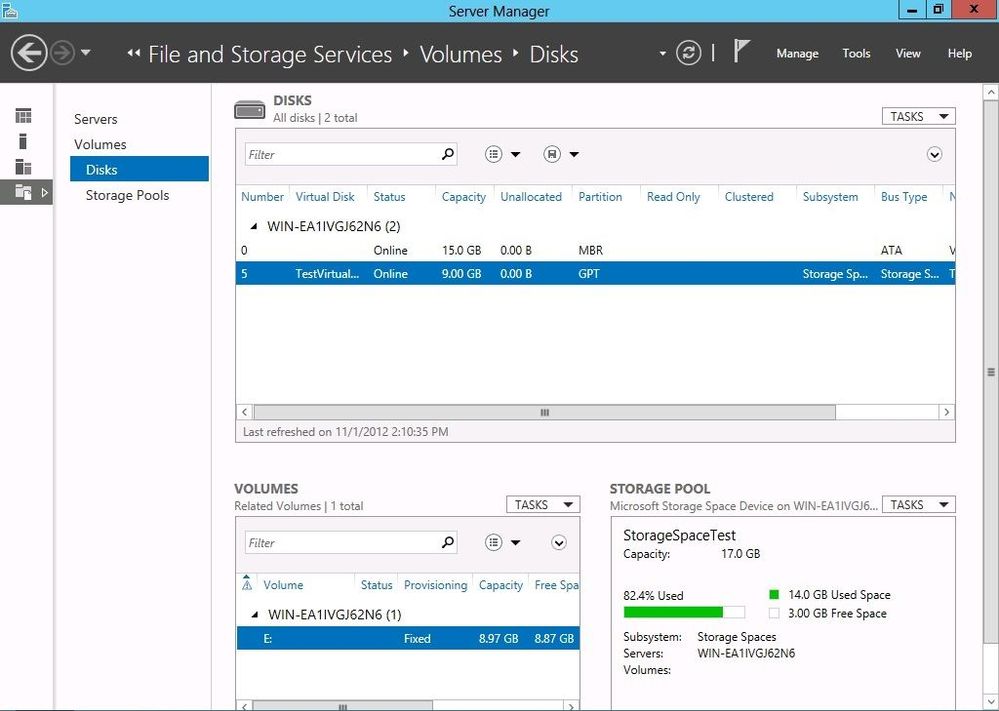Click the notifications flag icon
999x711 pixels.
point(740,52)
